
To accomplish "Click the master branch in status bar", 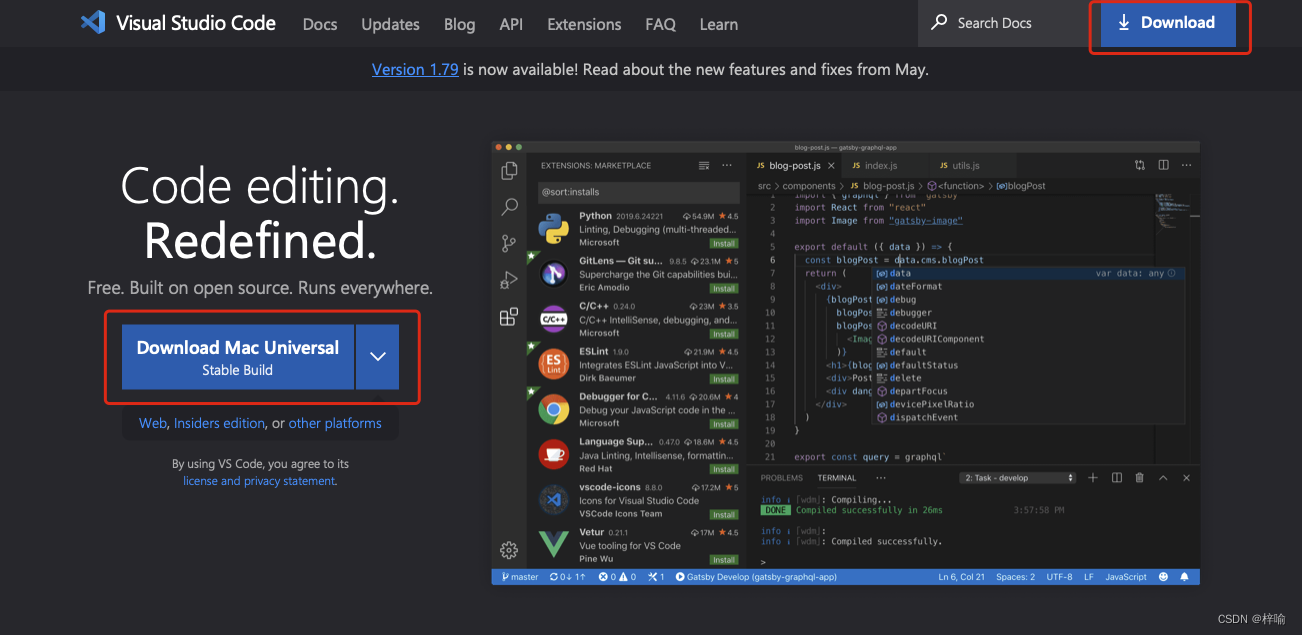I will [x=520, y=577].
